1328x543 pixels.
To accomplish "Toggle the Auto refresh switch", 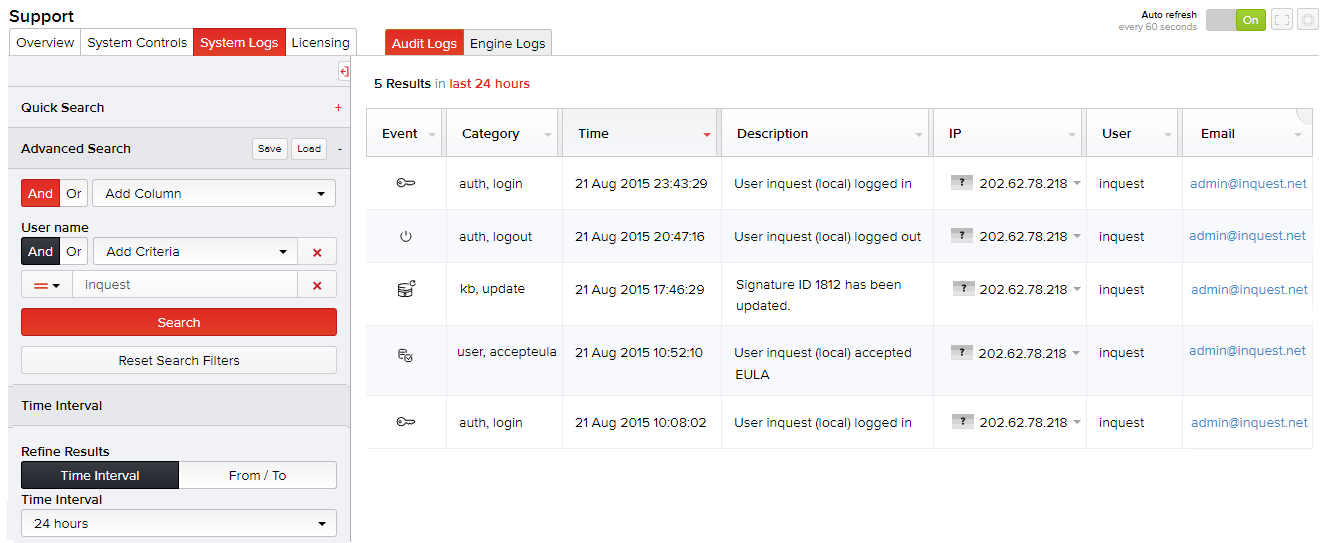I will pyautogui.click(x=1235, y=20).
